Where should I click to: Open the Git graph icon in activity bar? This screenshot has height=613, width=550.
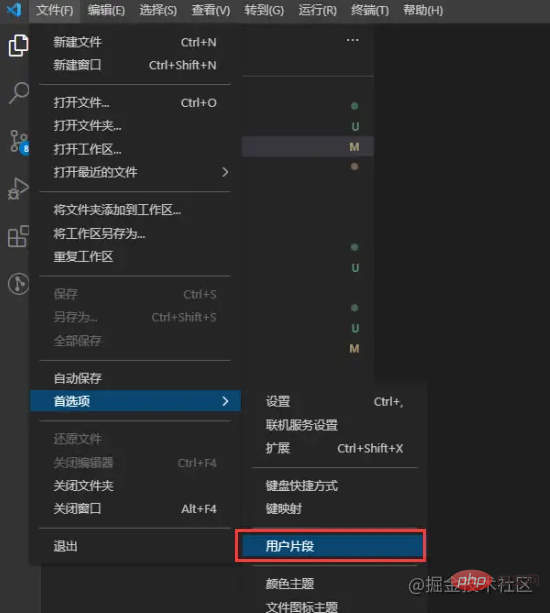pos(18,284)
